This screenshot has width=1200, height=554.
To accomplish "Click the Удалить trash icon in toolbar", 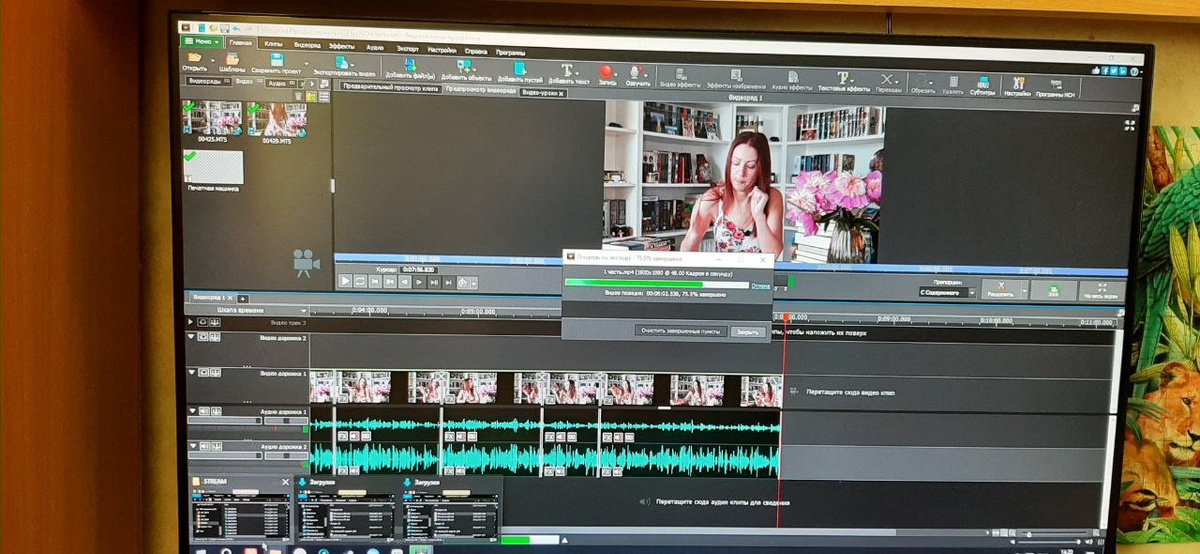I will (952, 81).
